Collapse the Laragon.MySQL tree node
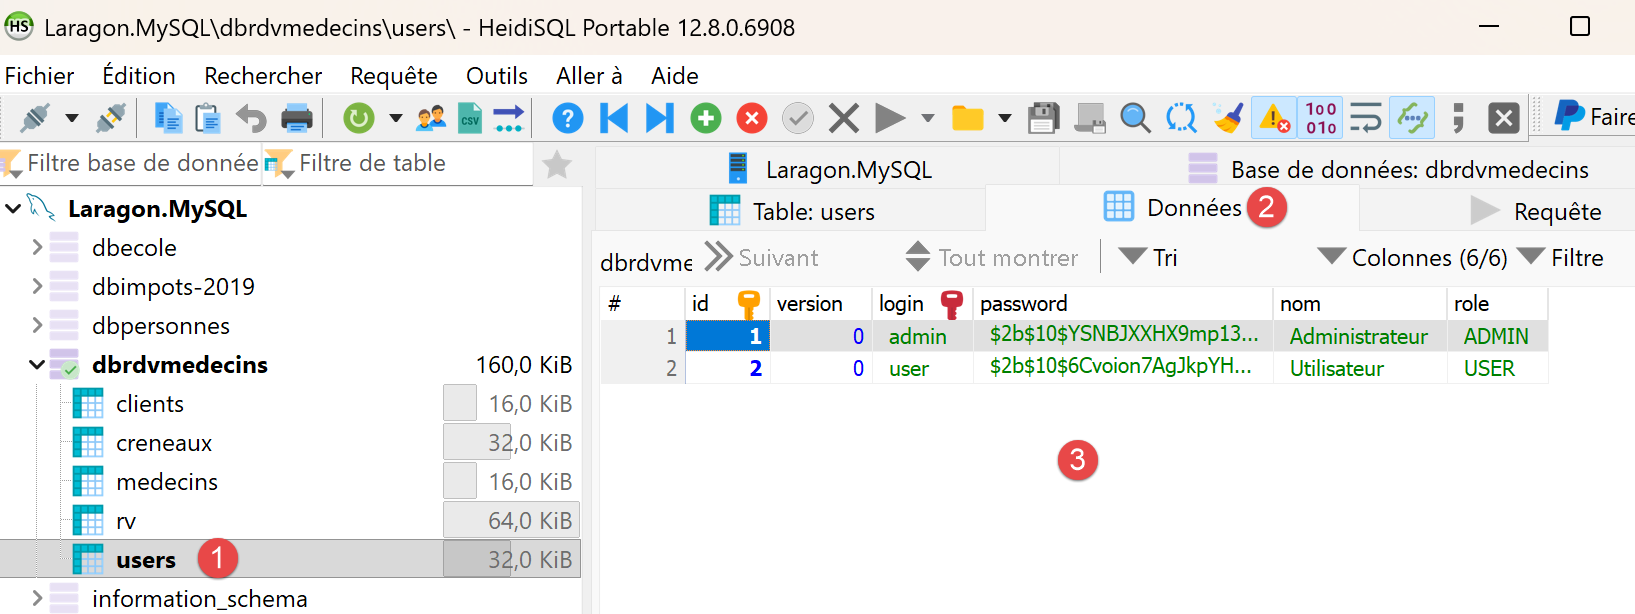Viewport: 1635px width, 614px height. (13, 209)
